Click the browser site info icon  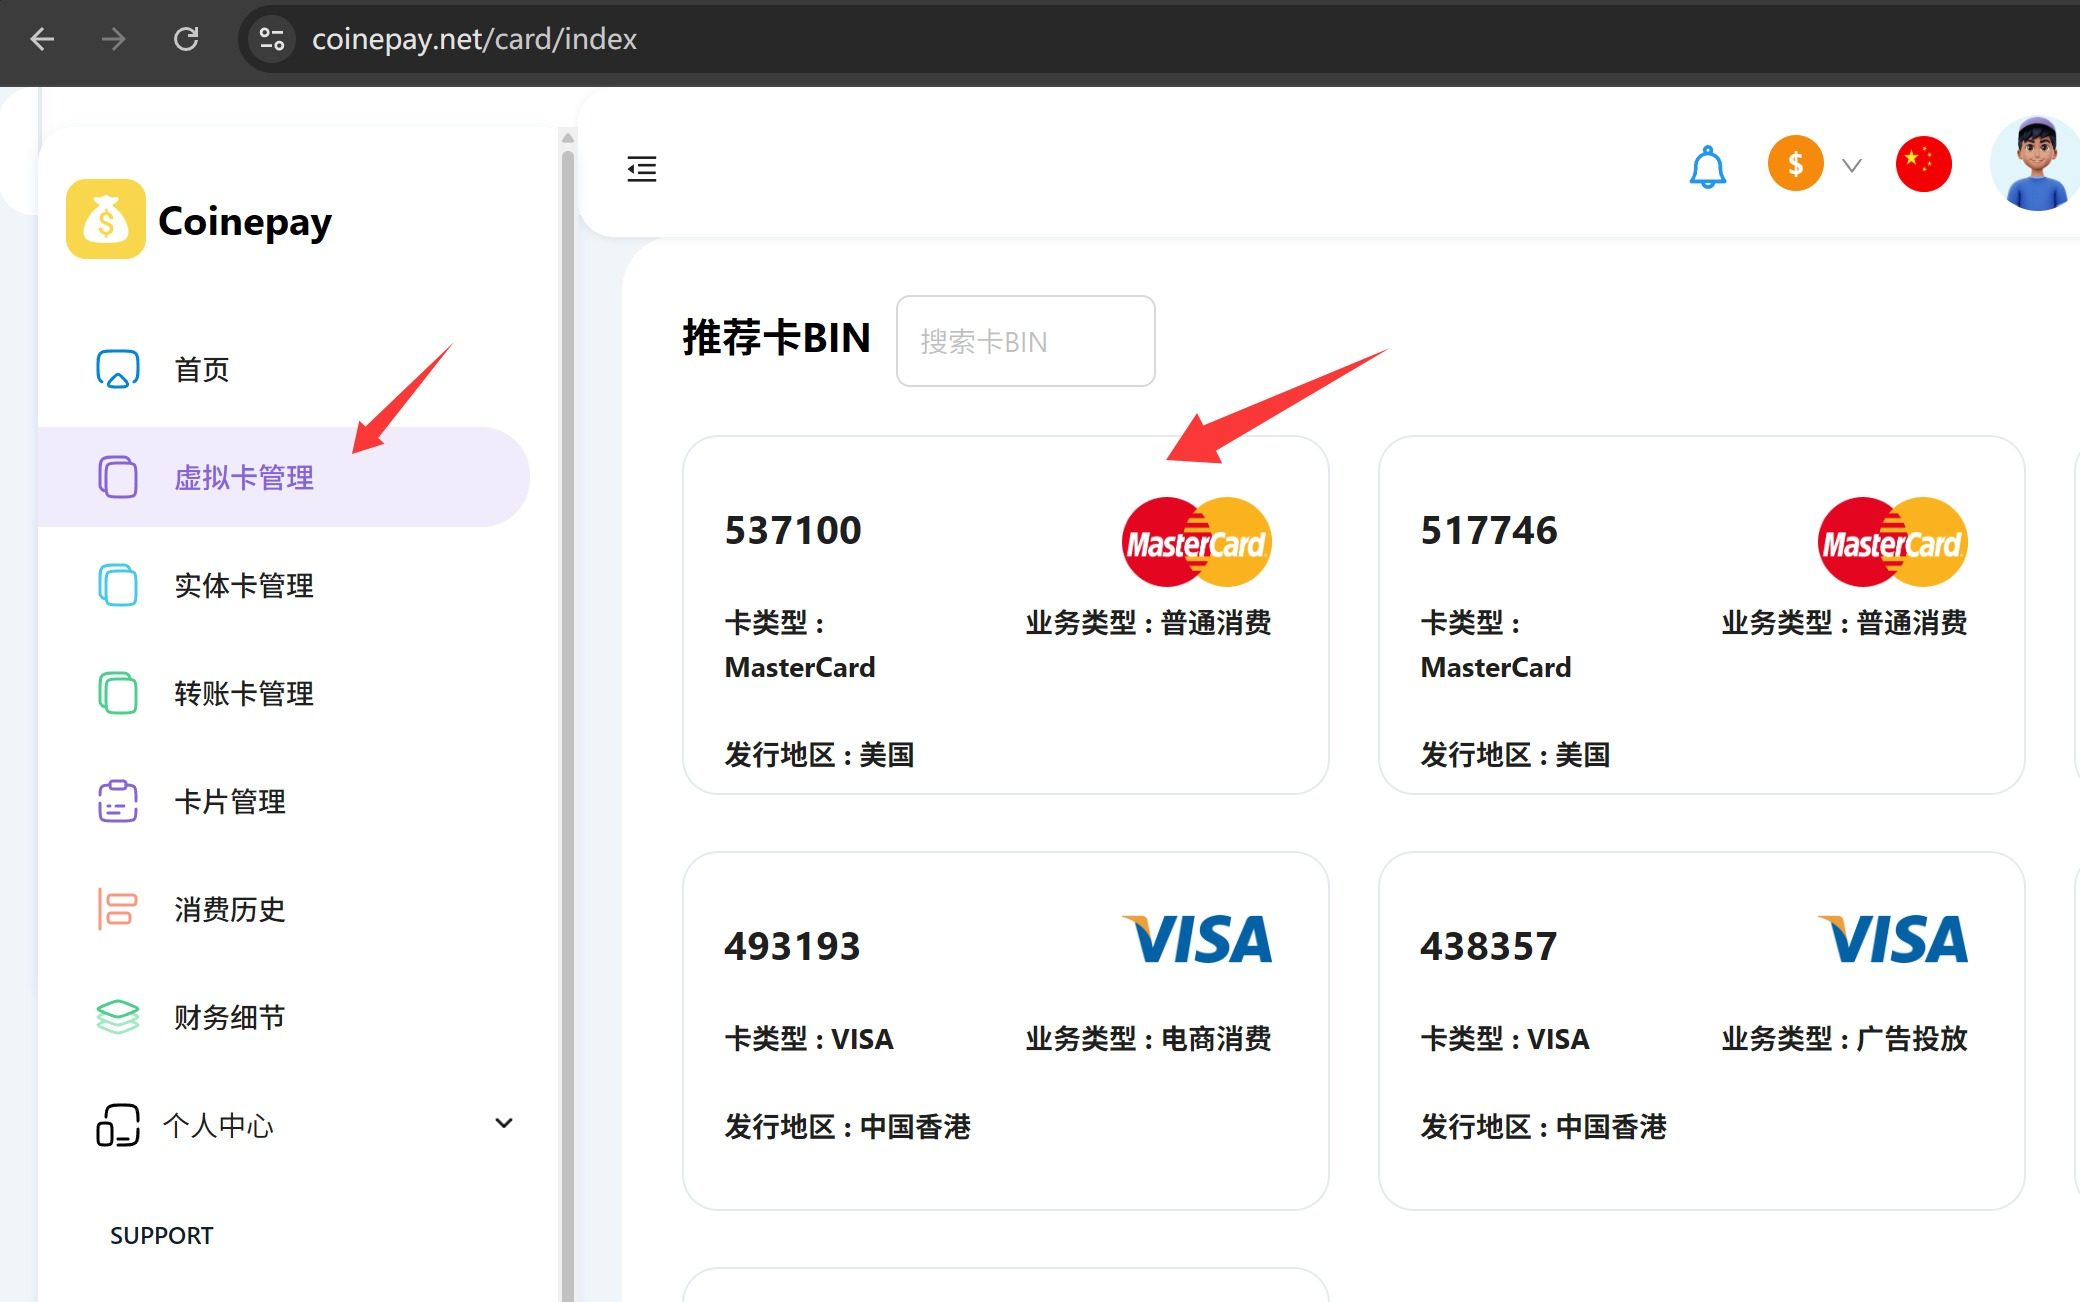point(272,39)
